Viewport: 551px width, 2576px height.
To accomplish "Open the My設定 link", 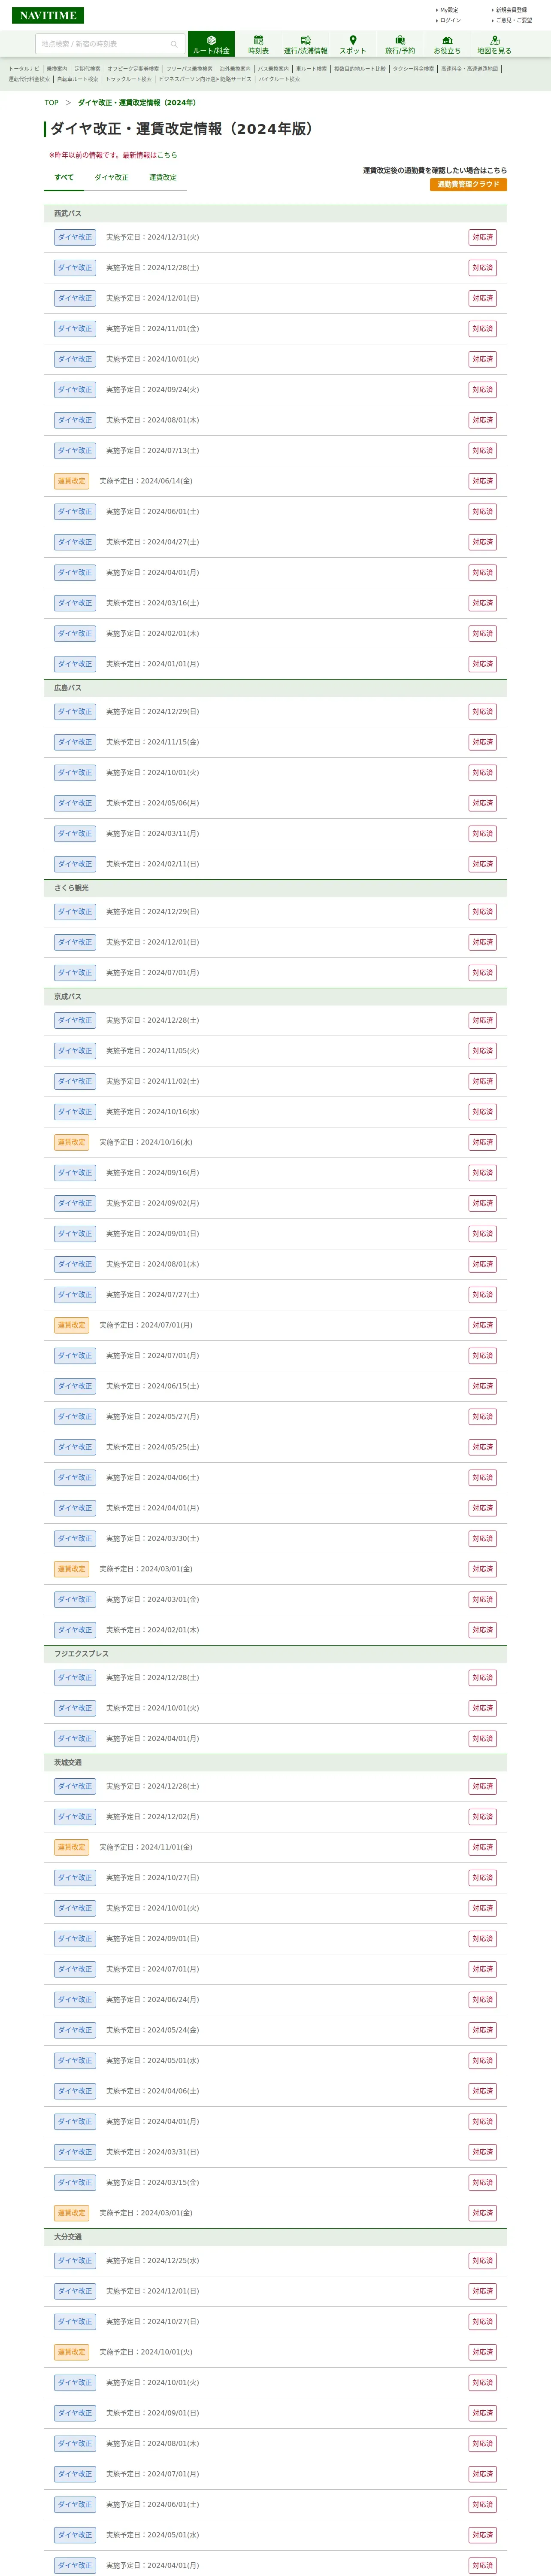I will [x=449, y=10].
